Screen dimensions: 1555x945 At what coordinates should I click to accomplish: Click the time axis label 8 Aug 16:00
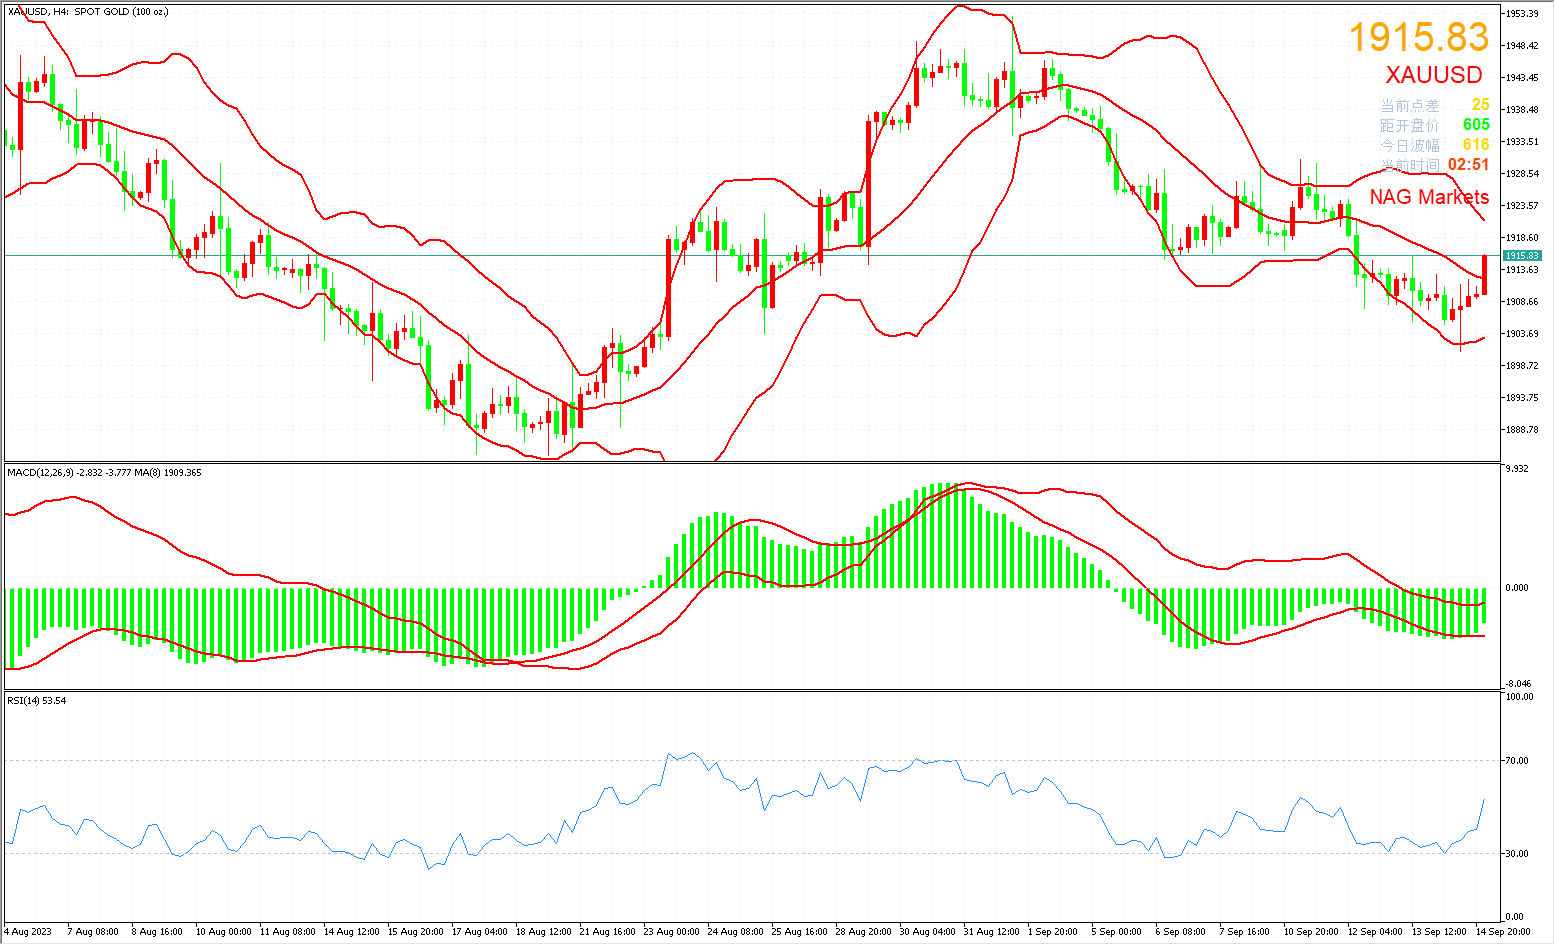157,932
